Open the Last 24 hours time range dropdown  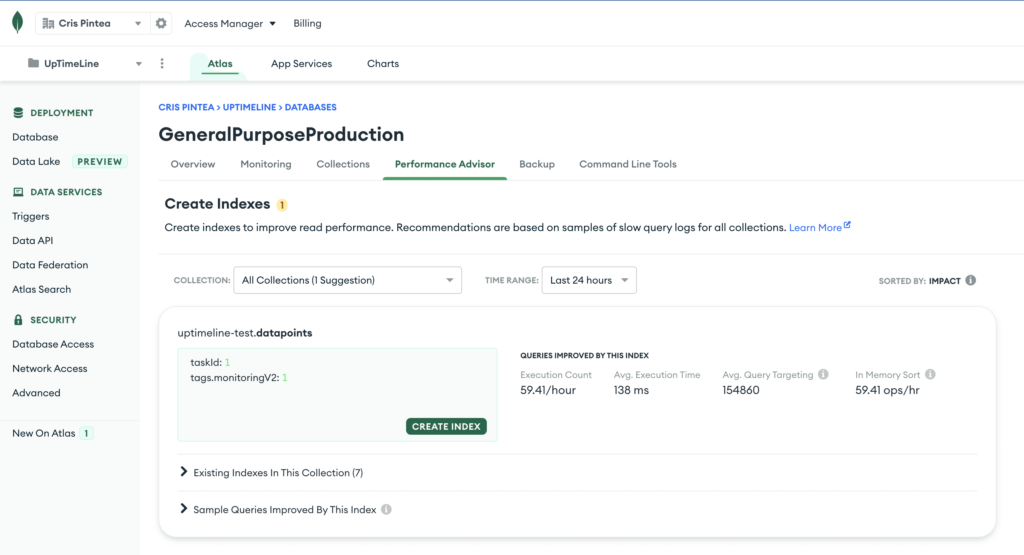click(589, 280)
